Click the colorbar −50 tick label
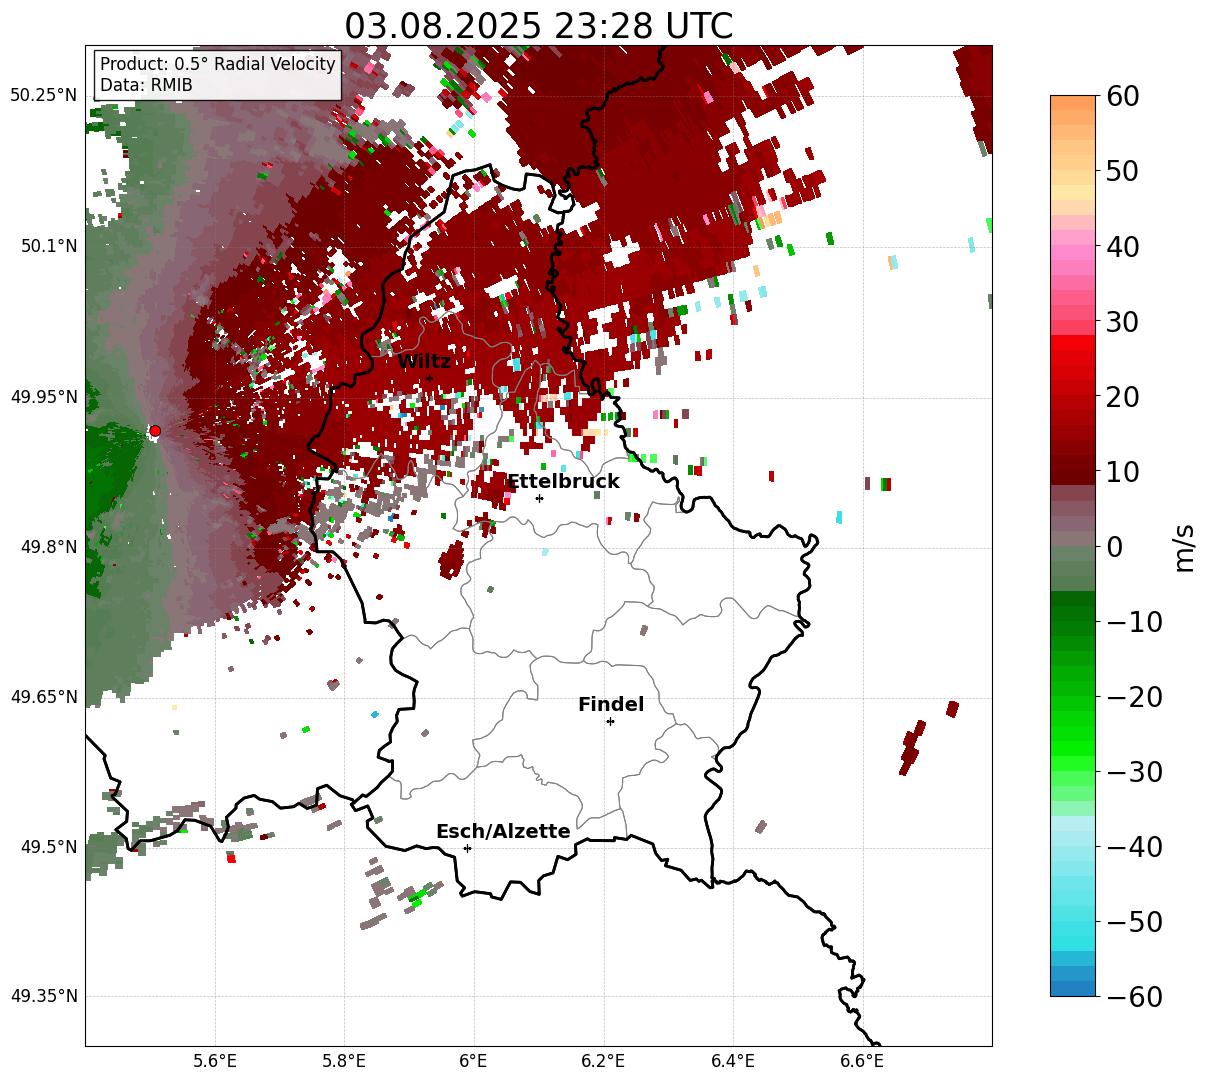Viewport: 1207px width, 1081px height. coord(1133,921)
